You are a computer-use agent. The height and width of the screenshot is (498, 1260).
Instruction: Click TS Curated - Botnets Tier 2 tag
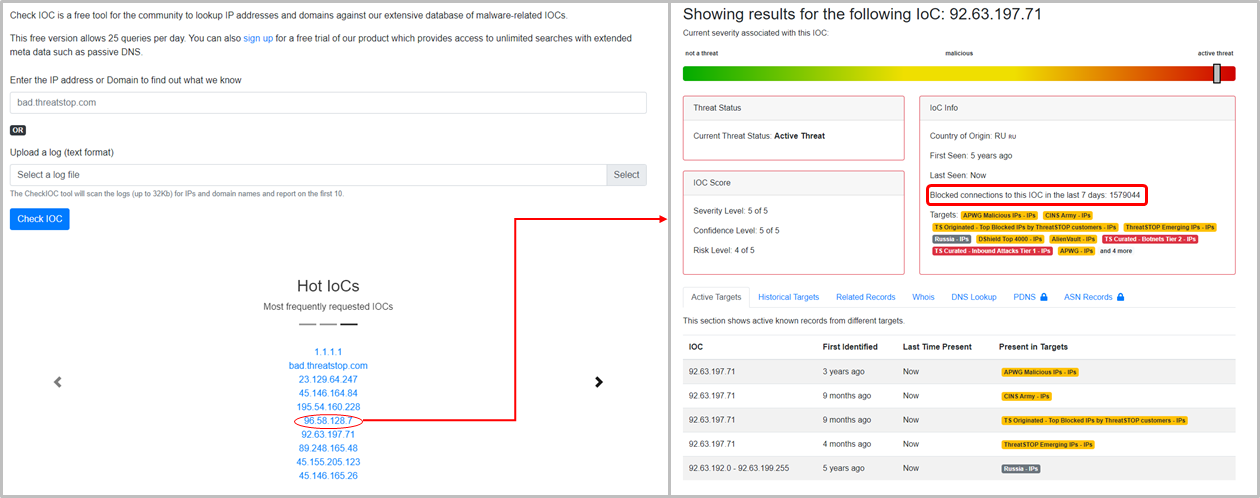1150,239
